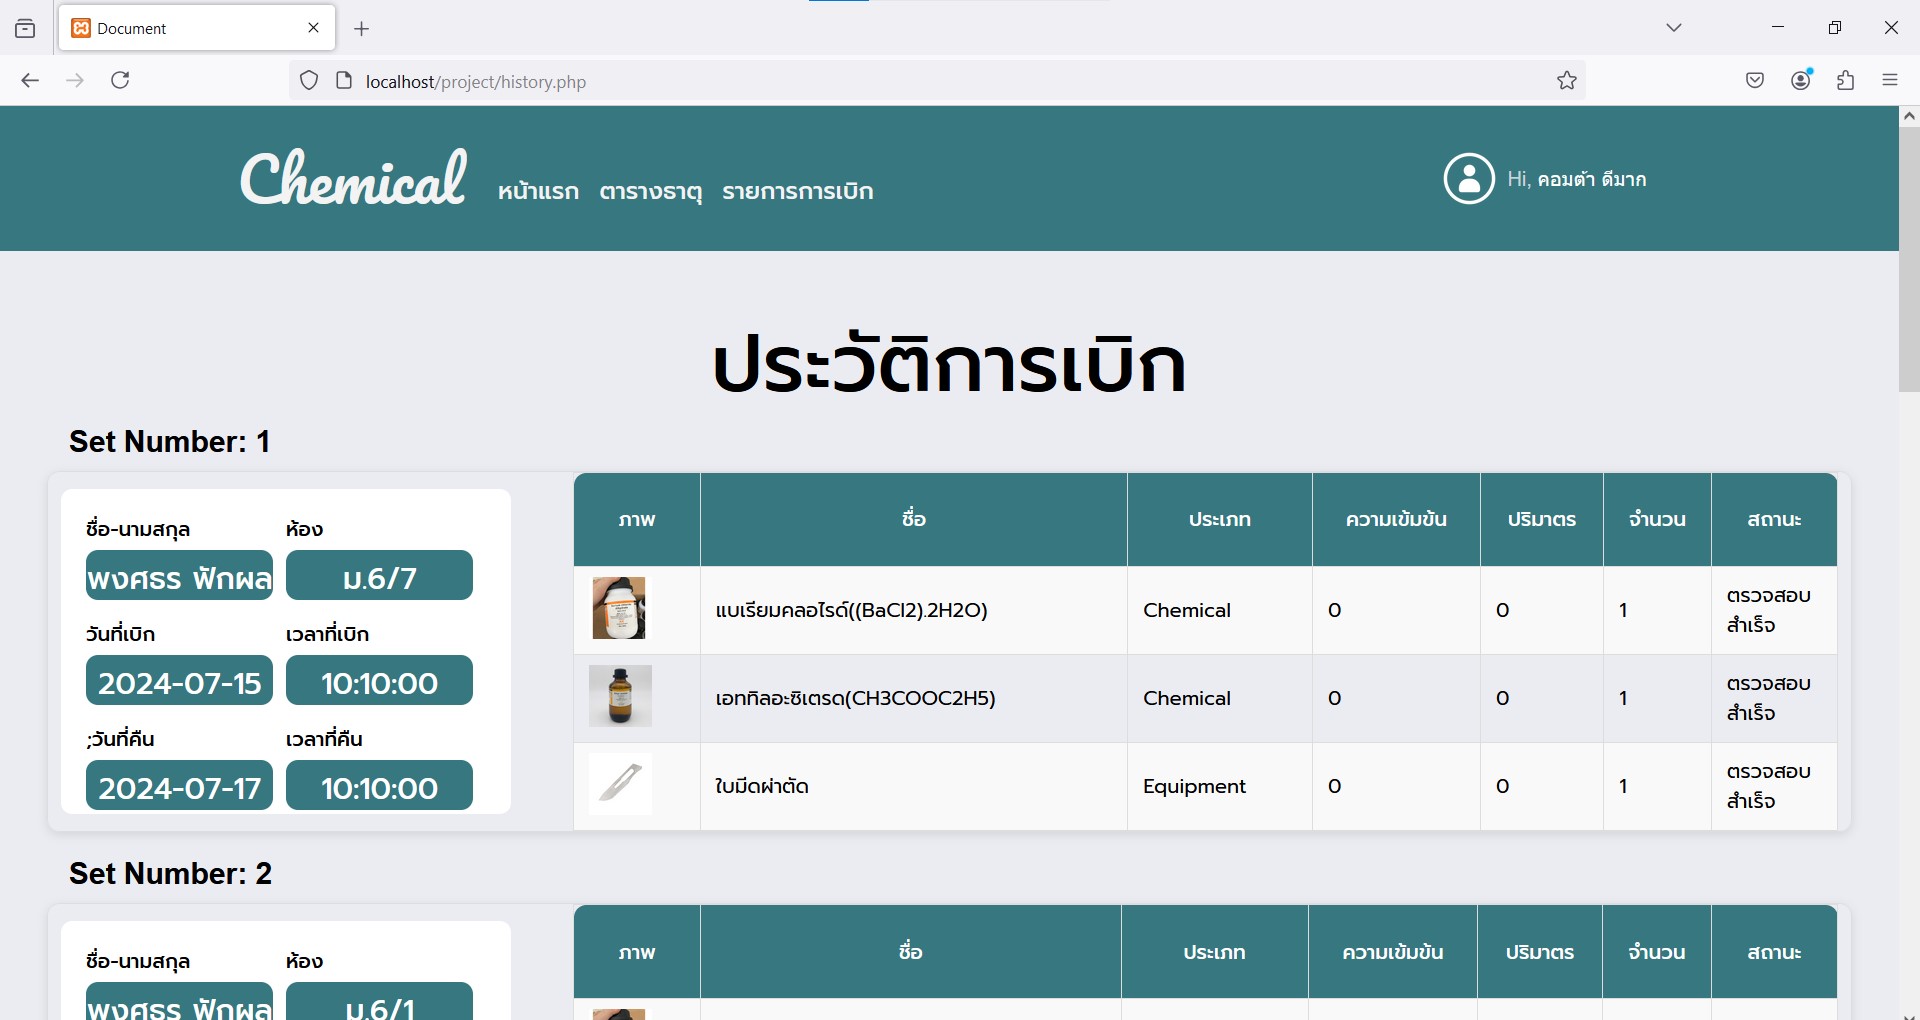Click the browser forward arrow
The height and width of the screenshot is (1020, 1920).
pos(75,81)
